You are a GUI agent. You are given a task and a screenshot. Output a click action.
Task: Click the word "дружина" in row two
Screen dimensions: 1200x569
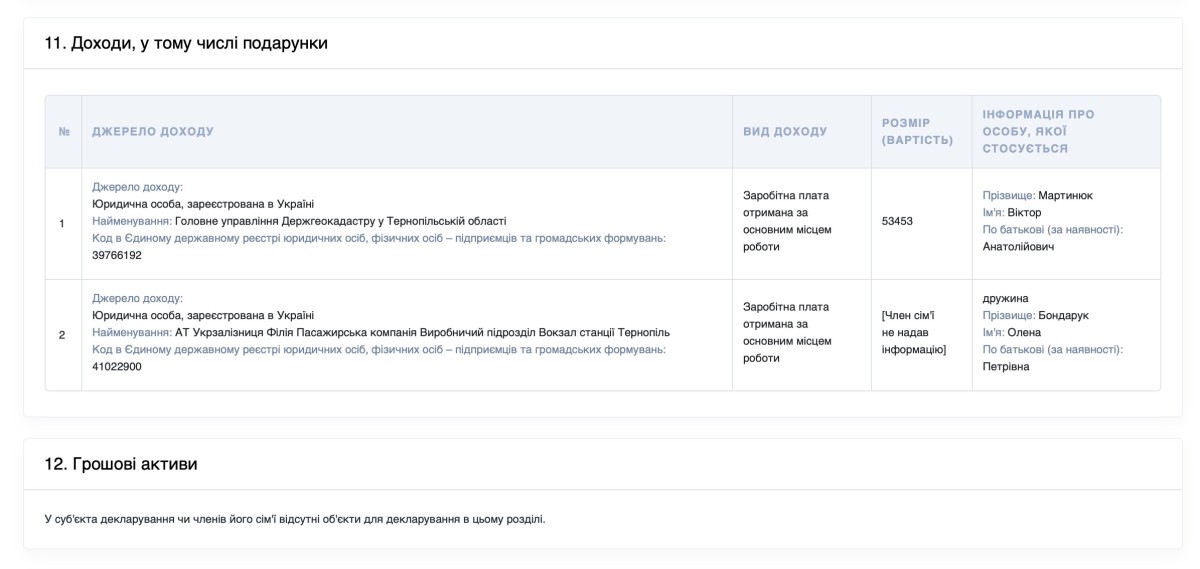[x=1005, y=298]
